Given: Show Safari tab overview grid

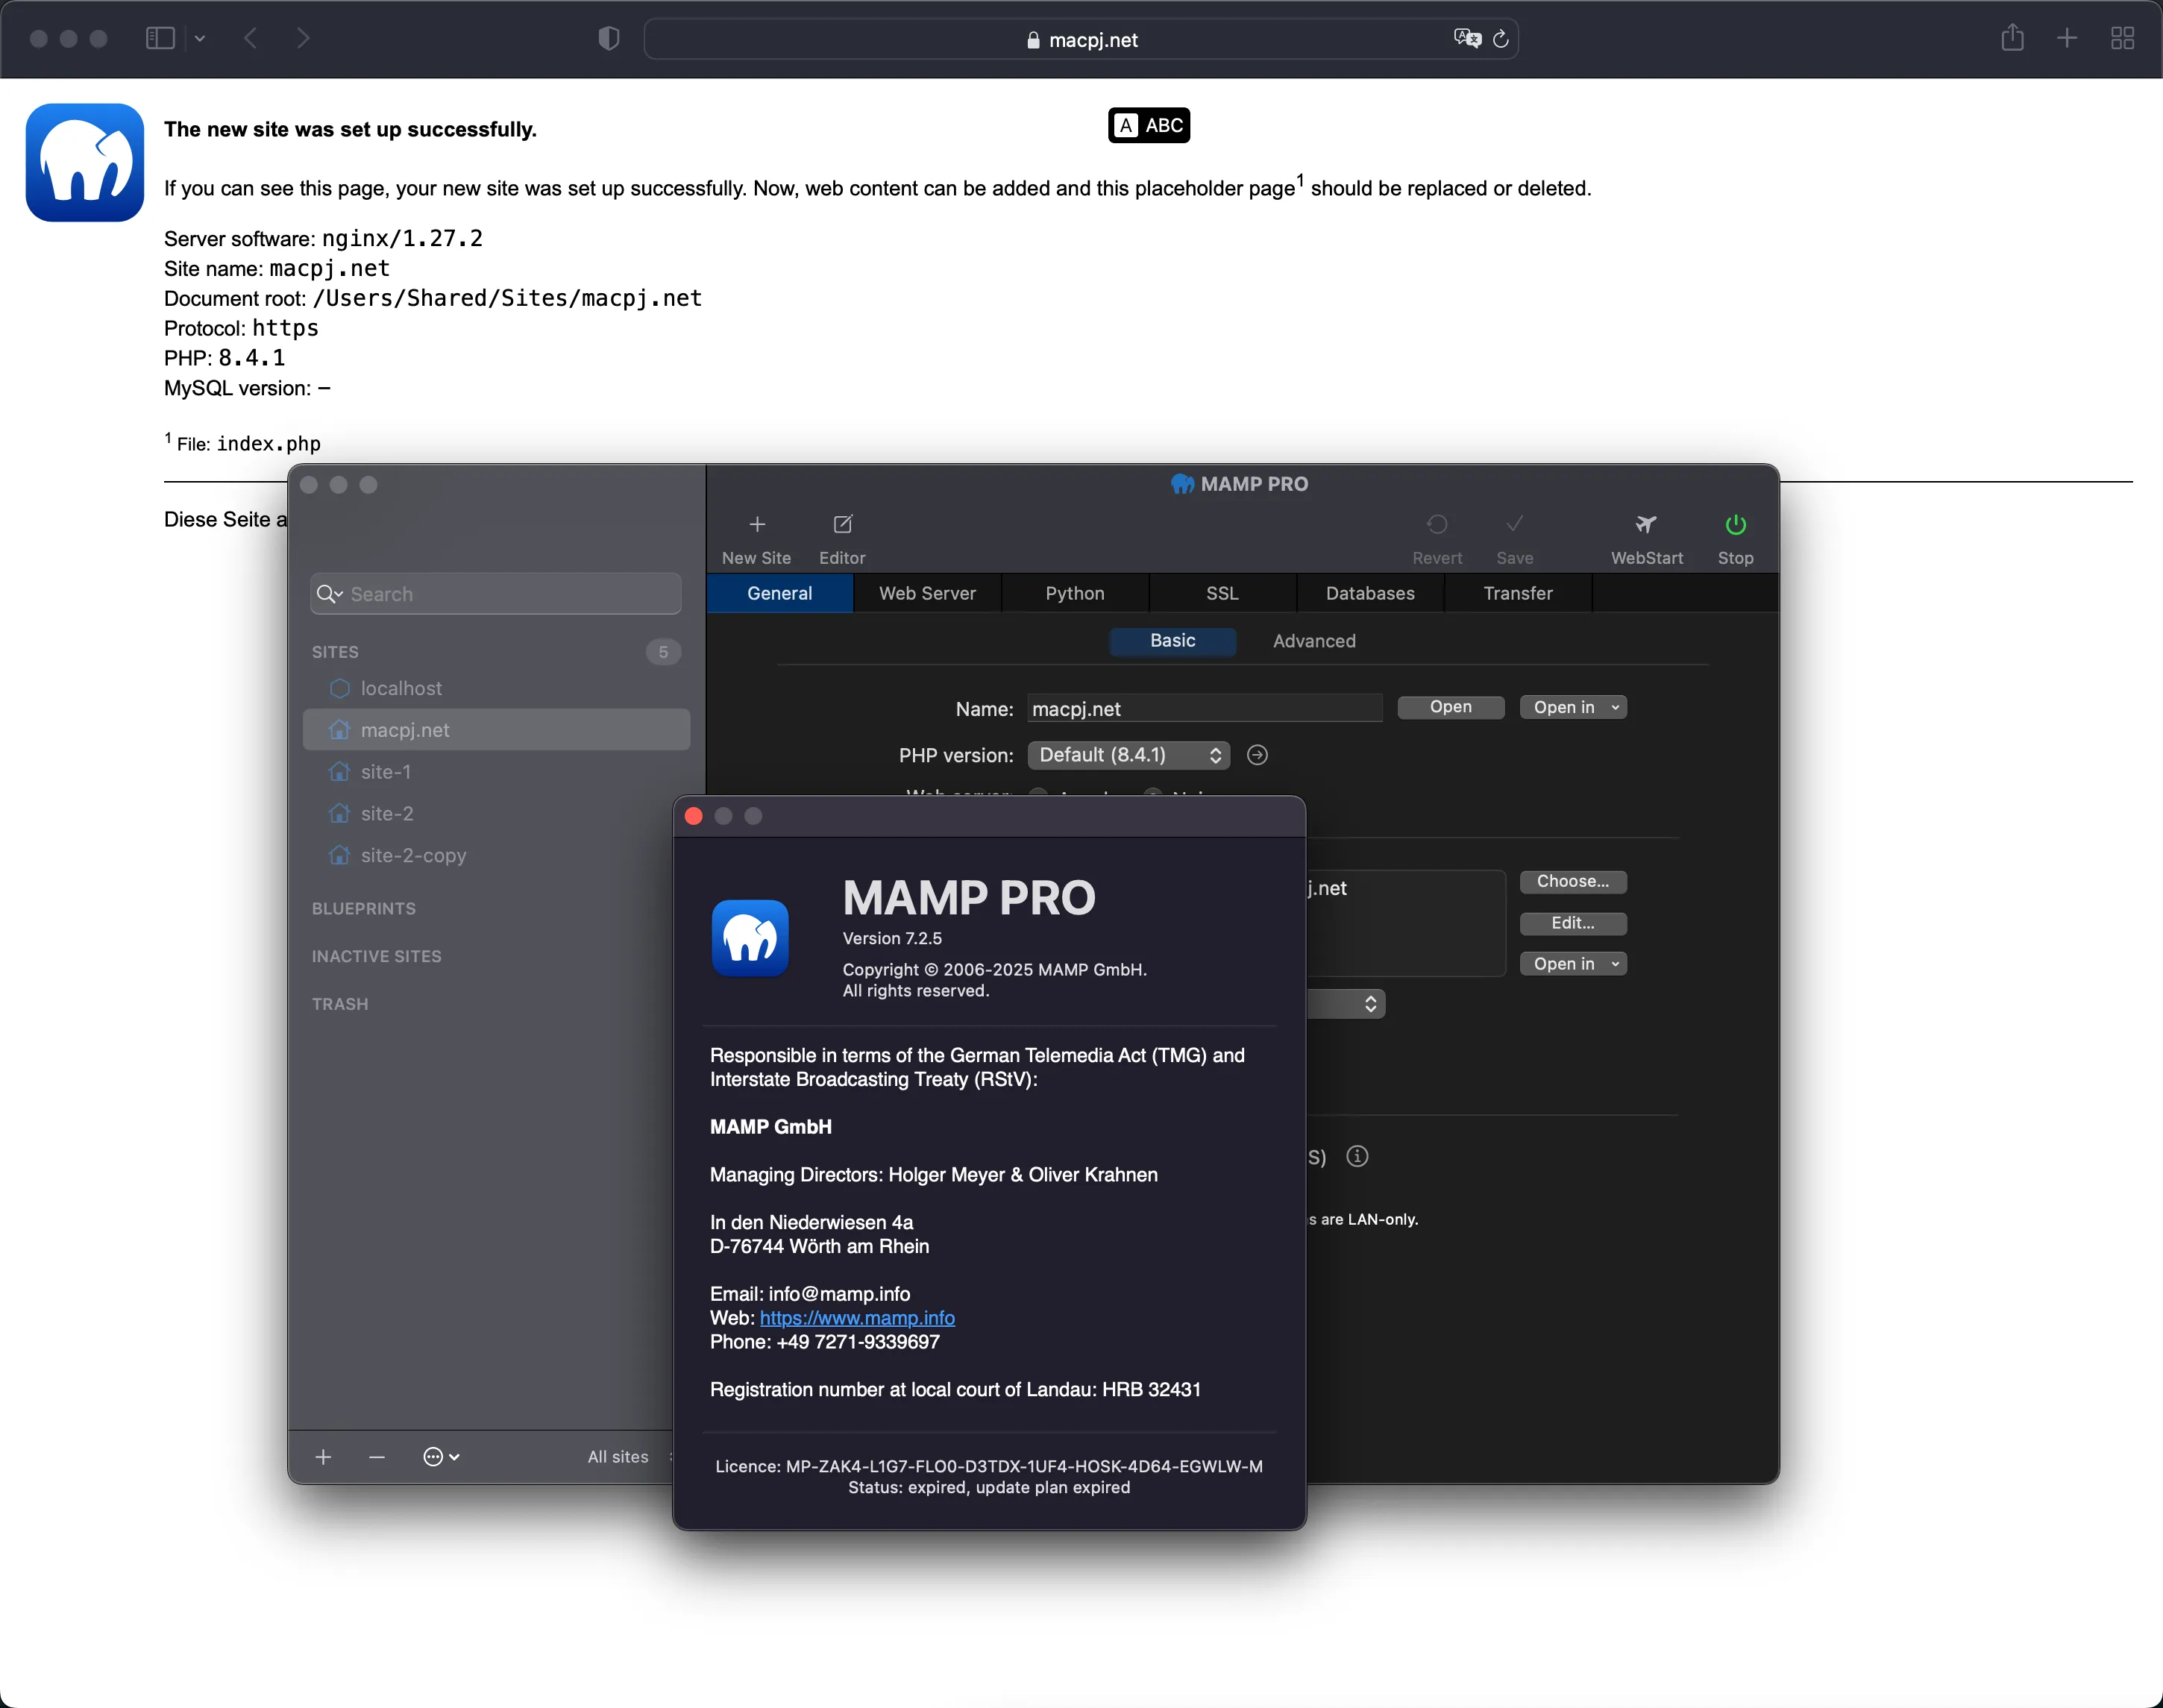Looking at the screenshot, I should [2122, 38].
